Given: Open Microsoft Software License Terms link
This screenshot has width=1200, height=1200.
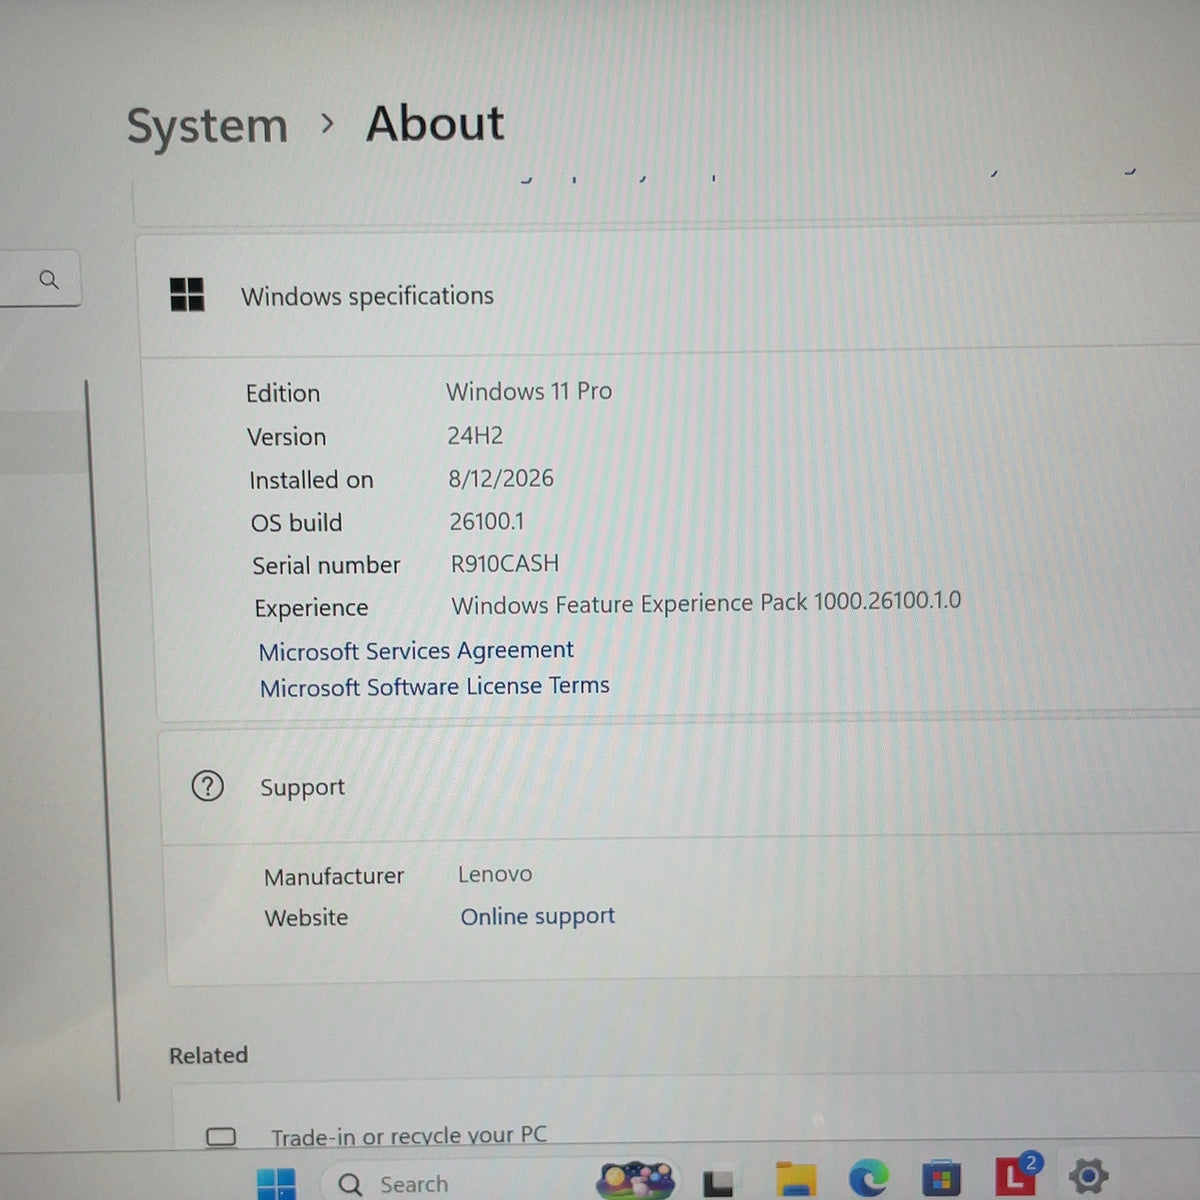Looking at the screenshot, I should [x=435, y=687].
